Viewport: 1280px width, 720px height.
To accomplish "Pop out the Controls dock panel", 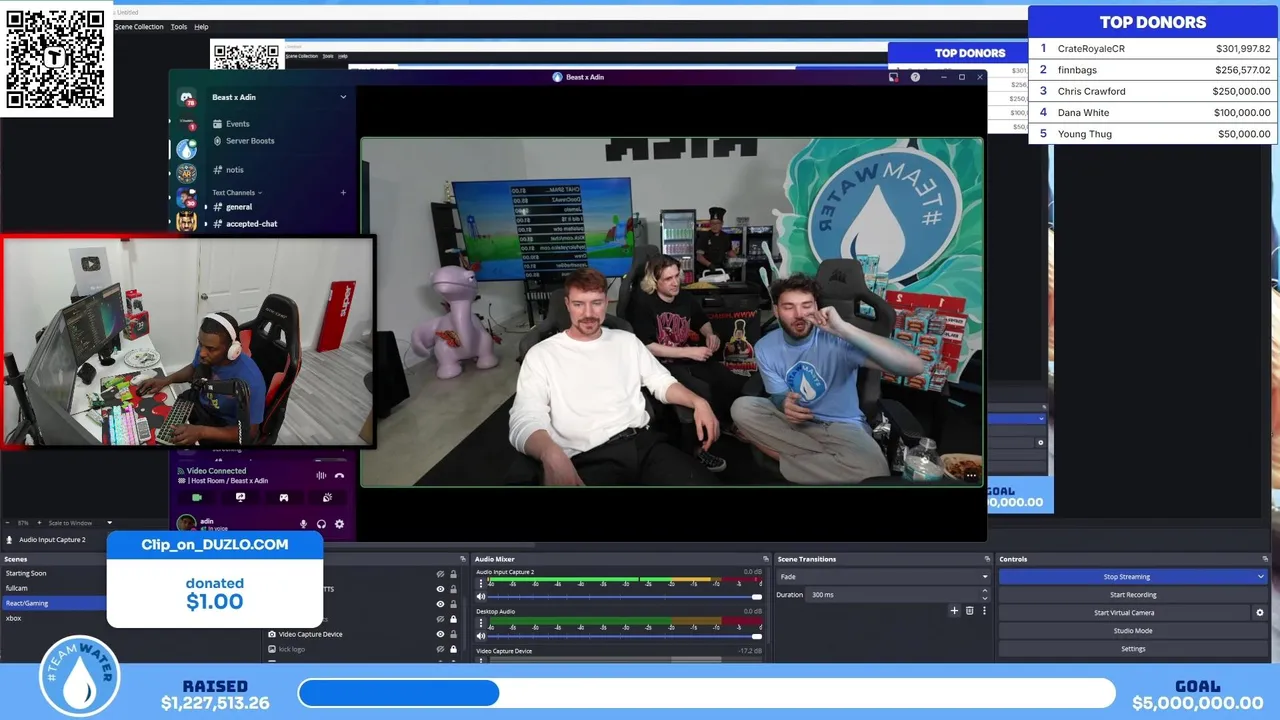I will point(1266,559).
